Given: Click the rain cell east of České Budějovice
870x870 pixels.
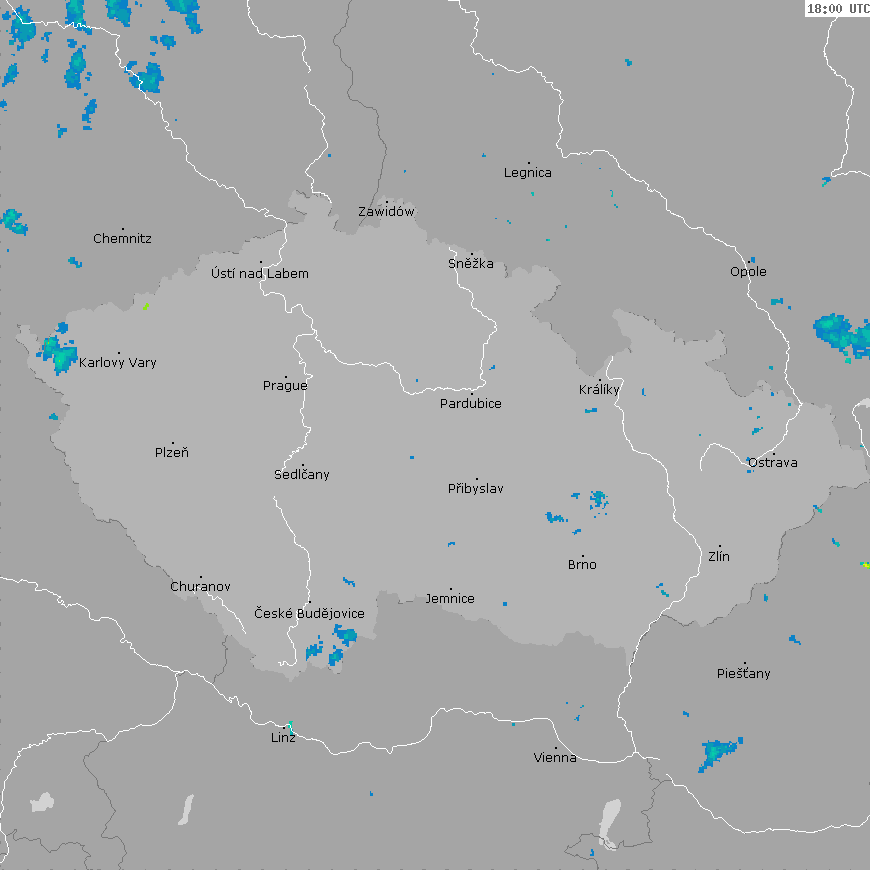Looking at the screenshot, I should pos(345,635).
